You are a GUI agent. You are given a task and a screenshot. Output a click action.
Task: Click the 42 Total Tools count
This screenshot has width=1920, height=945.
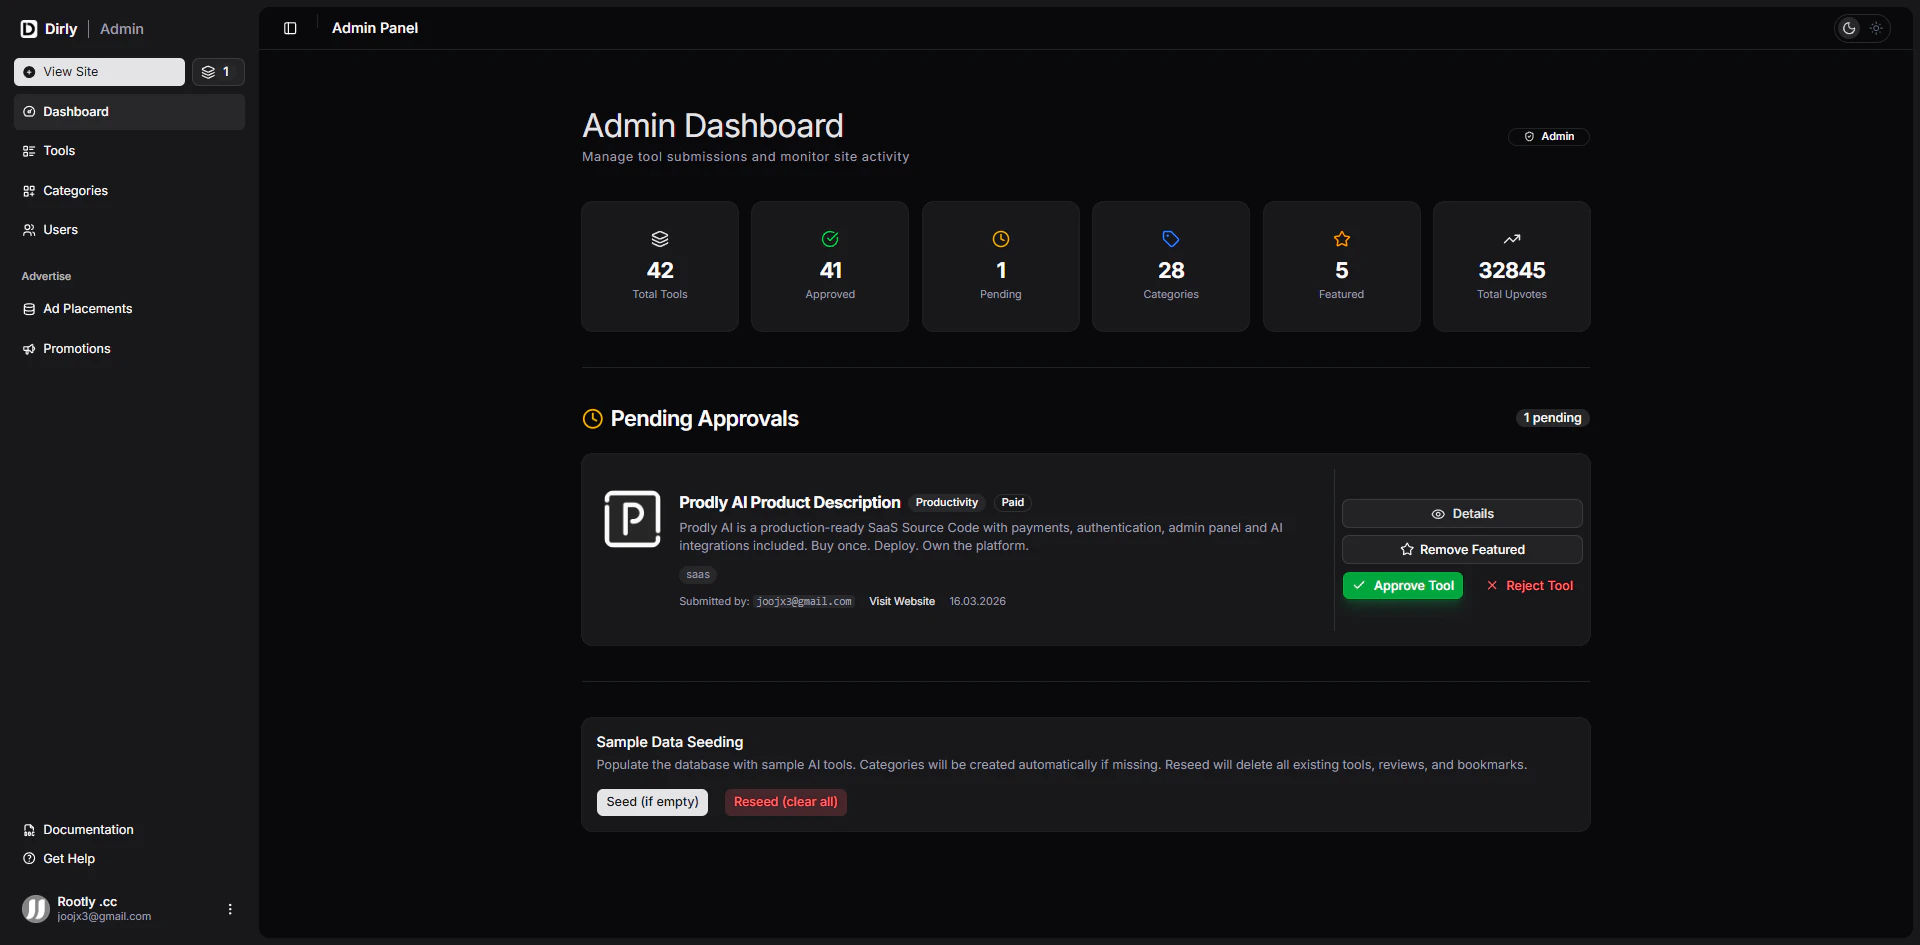coord(660,271)
